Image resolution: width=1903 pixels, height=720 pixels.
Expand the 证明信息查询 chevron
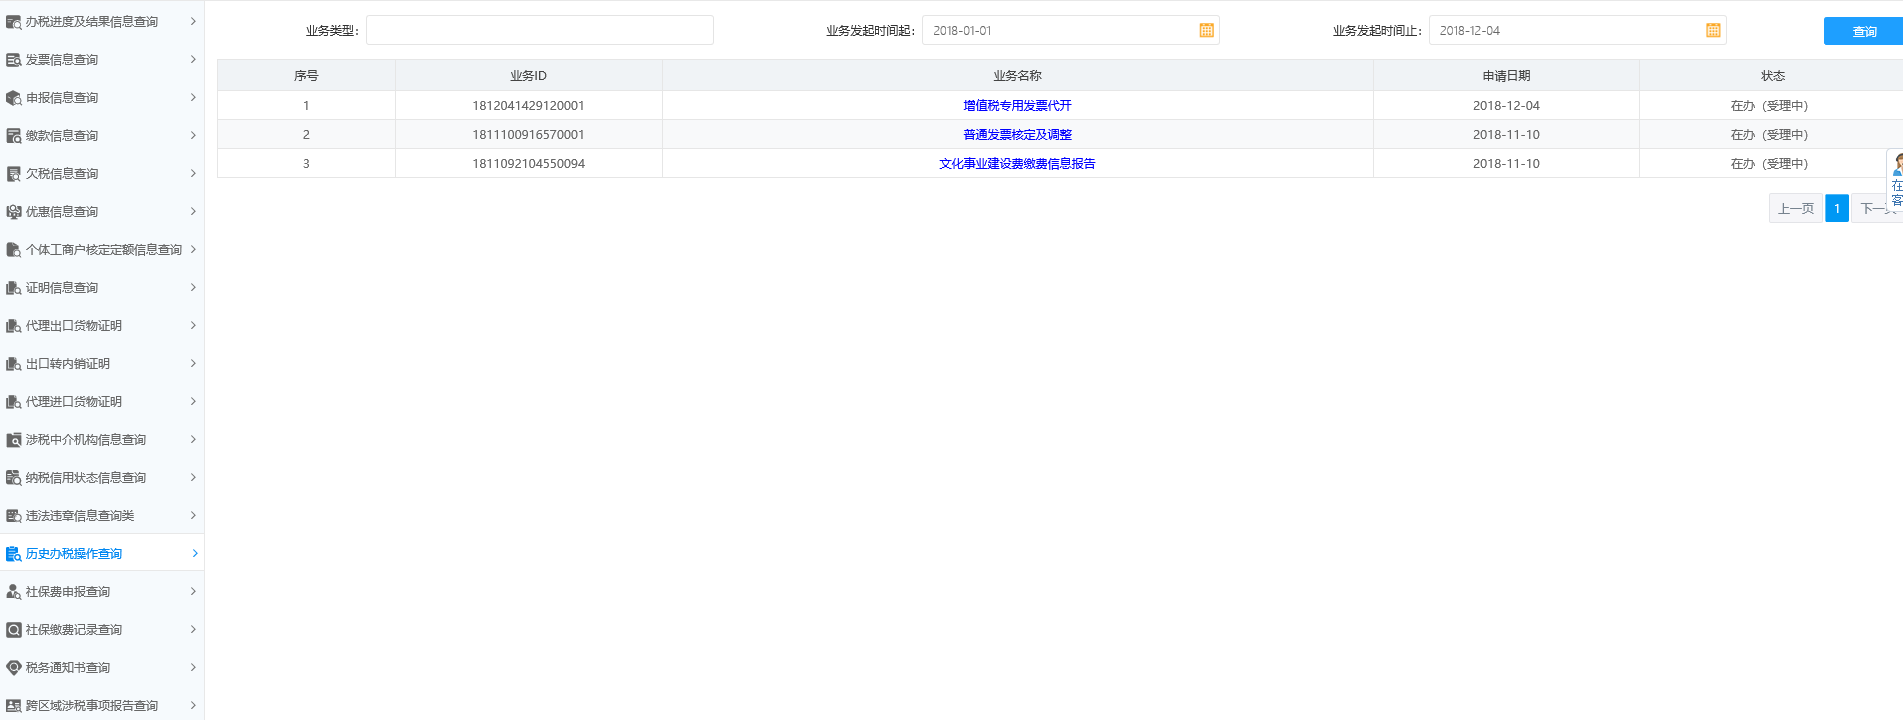[x=193, y=287]
